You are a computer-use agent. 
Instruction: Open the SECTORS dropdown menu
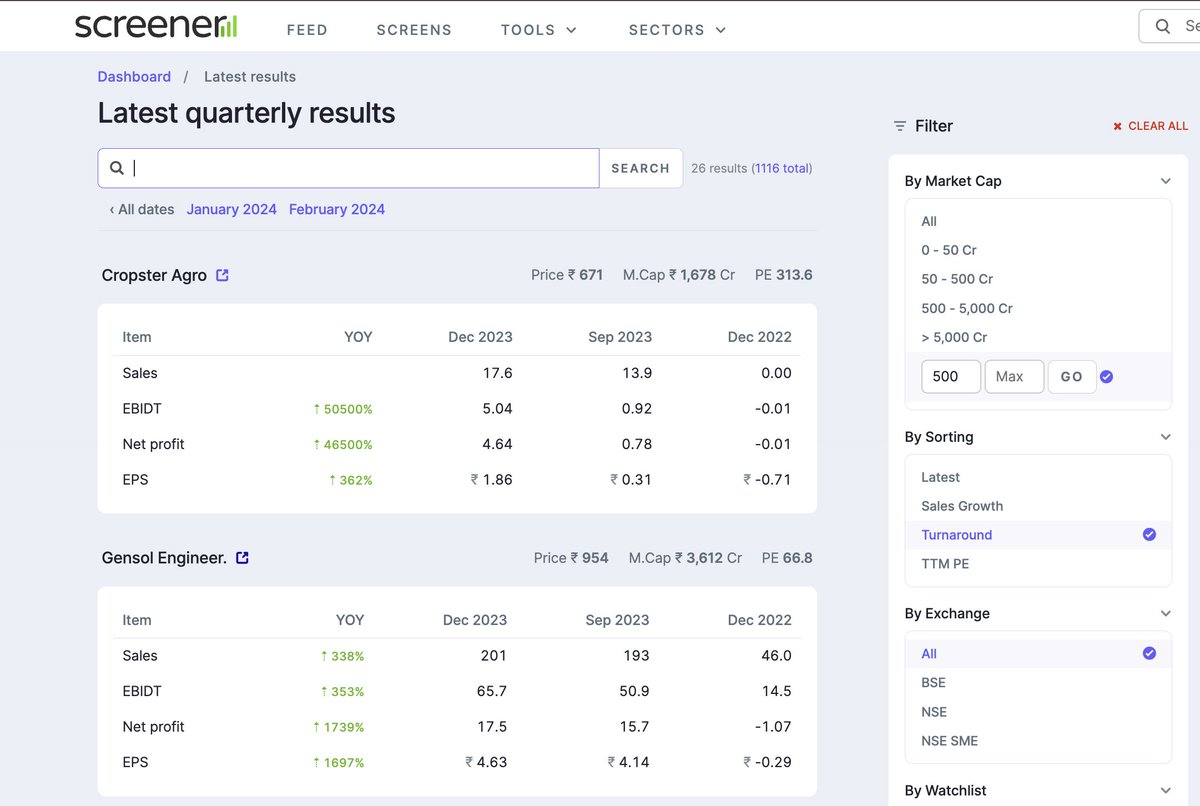pos(677,30)
